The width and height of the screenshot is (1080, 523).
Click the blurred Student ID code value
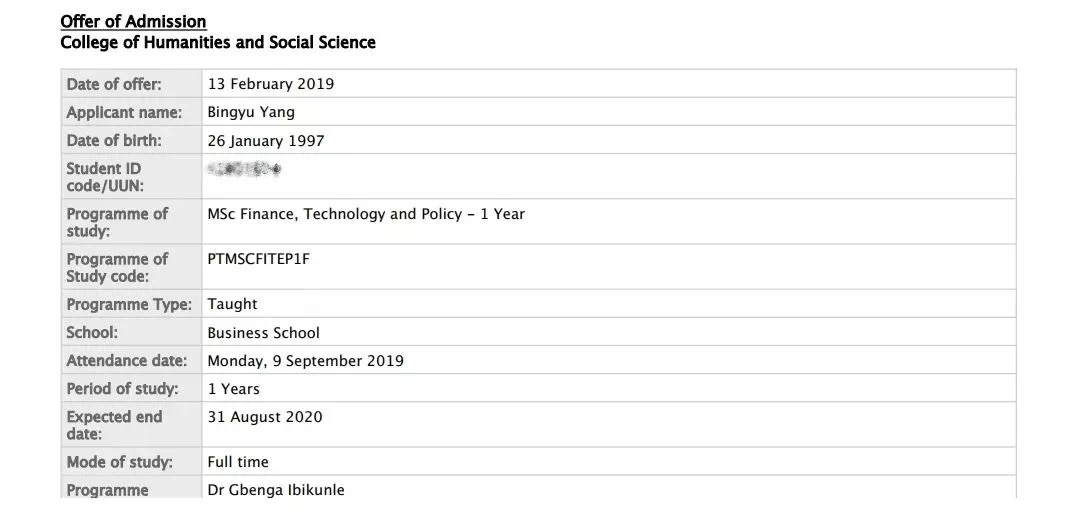(x=244, y=169)
